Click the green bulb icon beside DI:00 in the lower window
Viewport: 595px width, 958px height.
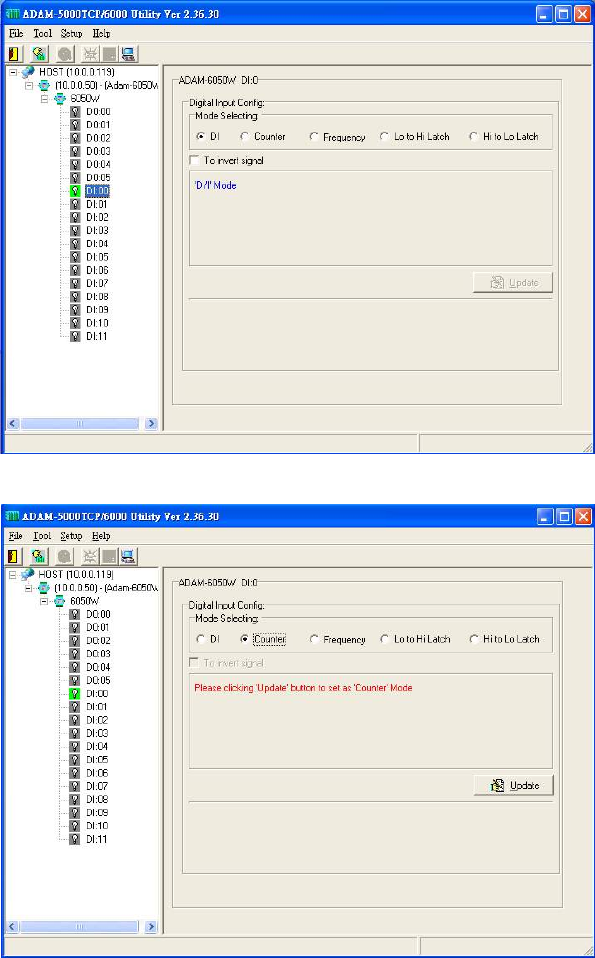click(75, 693)
